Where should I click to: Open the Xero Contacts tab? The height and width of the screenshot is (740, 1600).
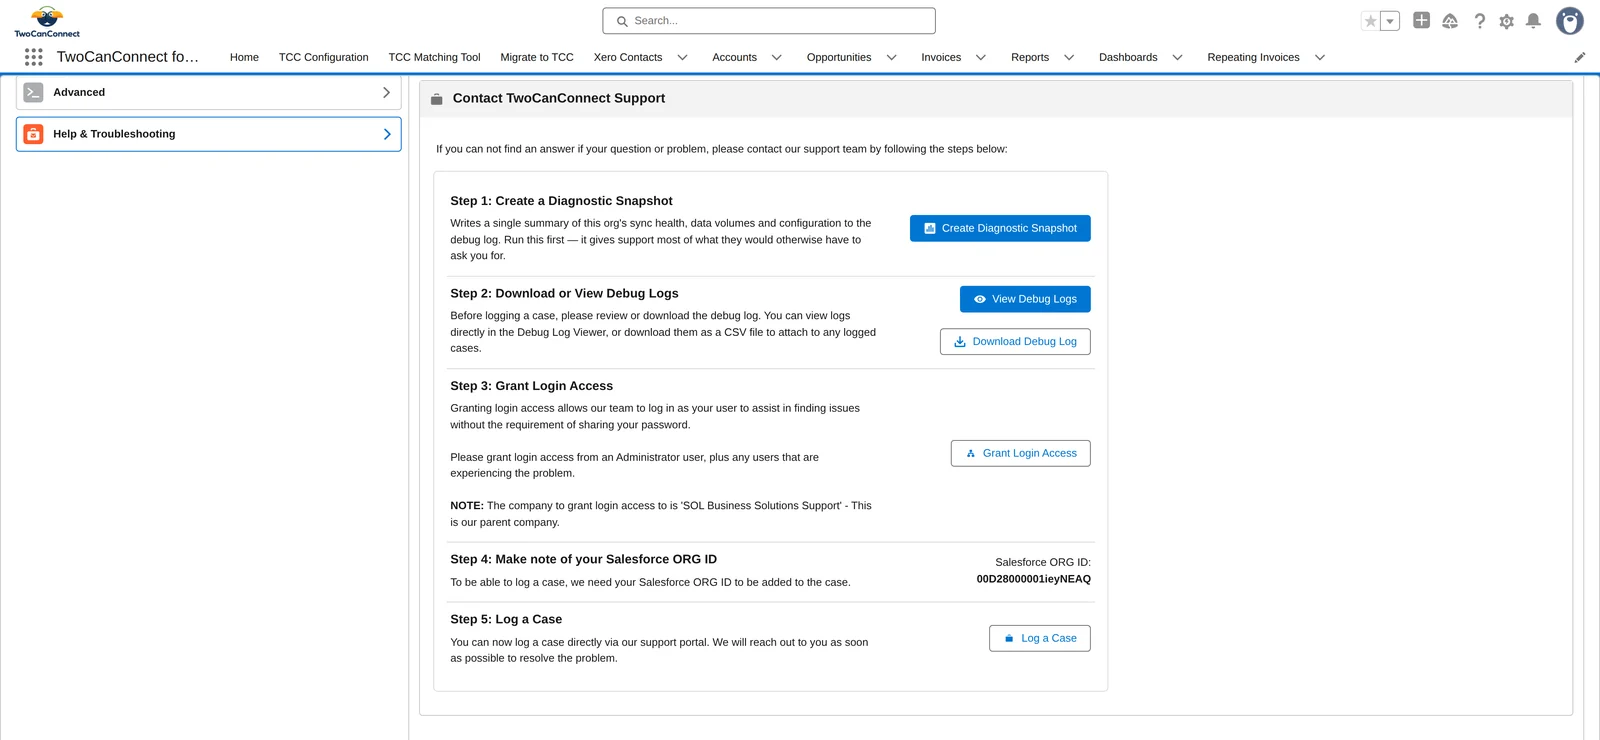coord(628,57)
